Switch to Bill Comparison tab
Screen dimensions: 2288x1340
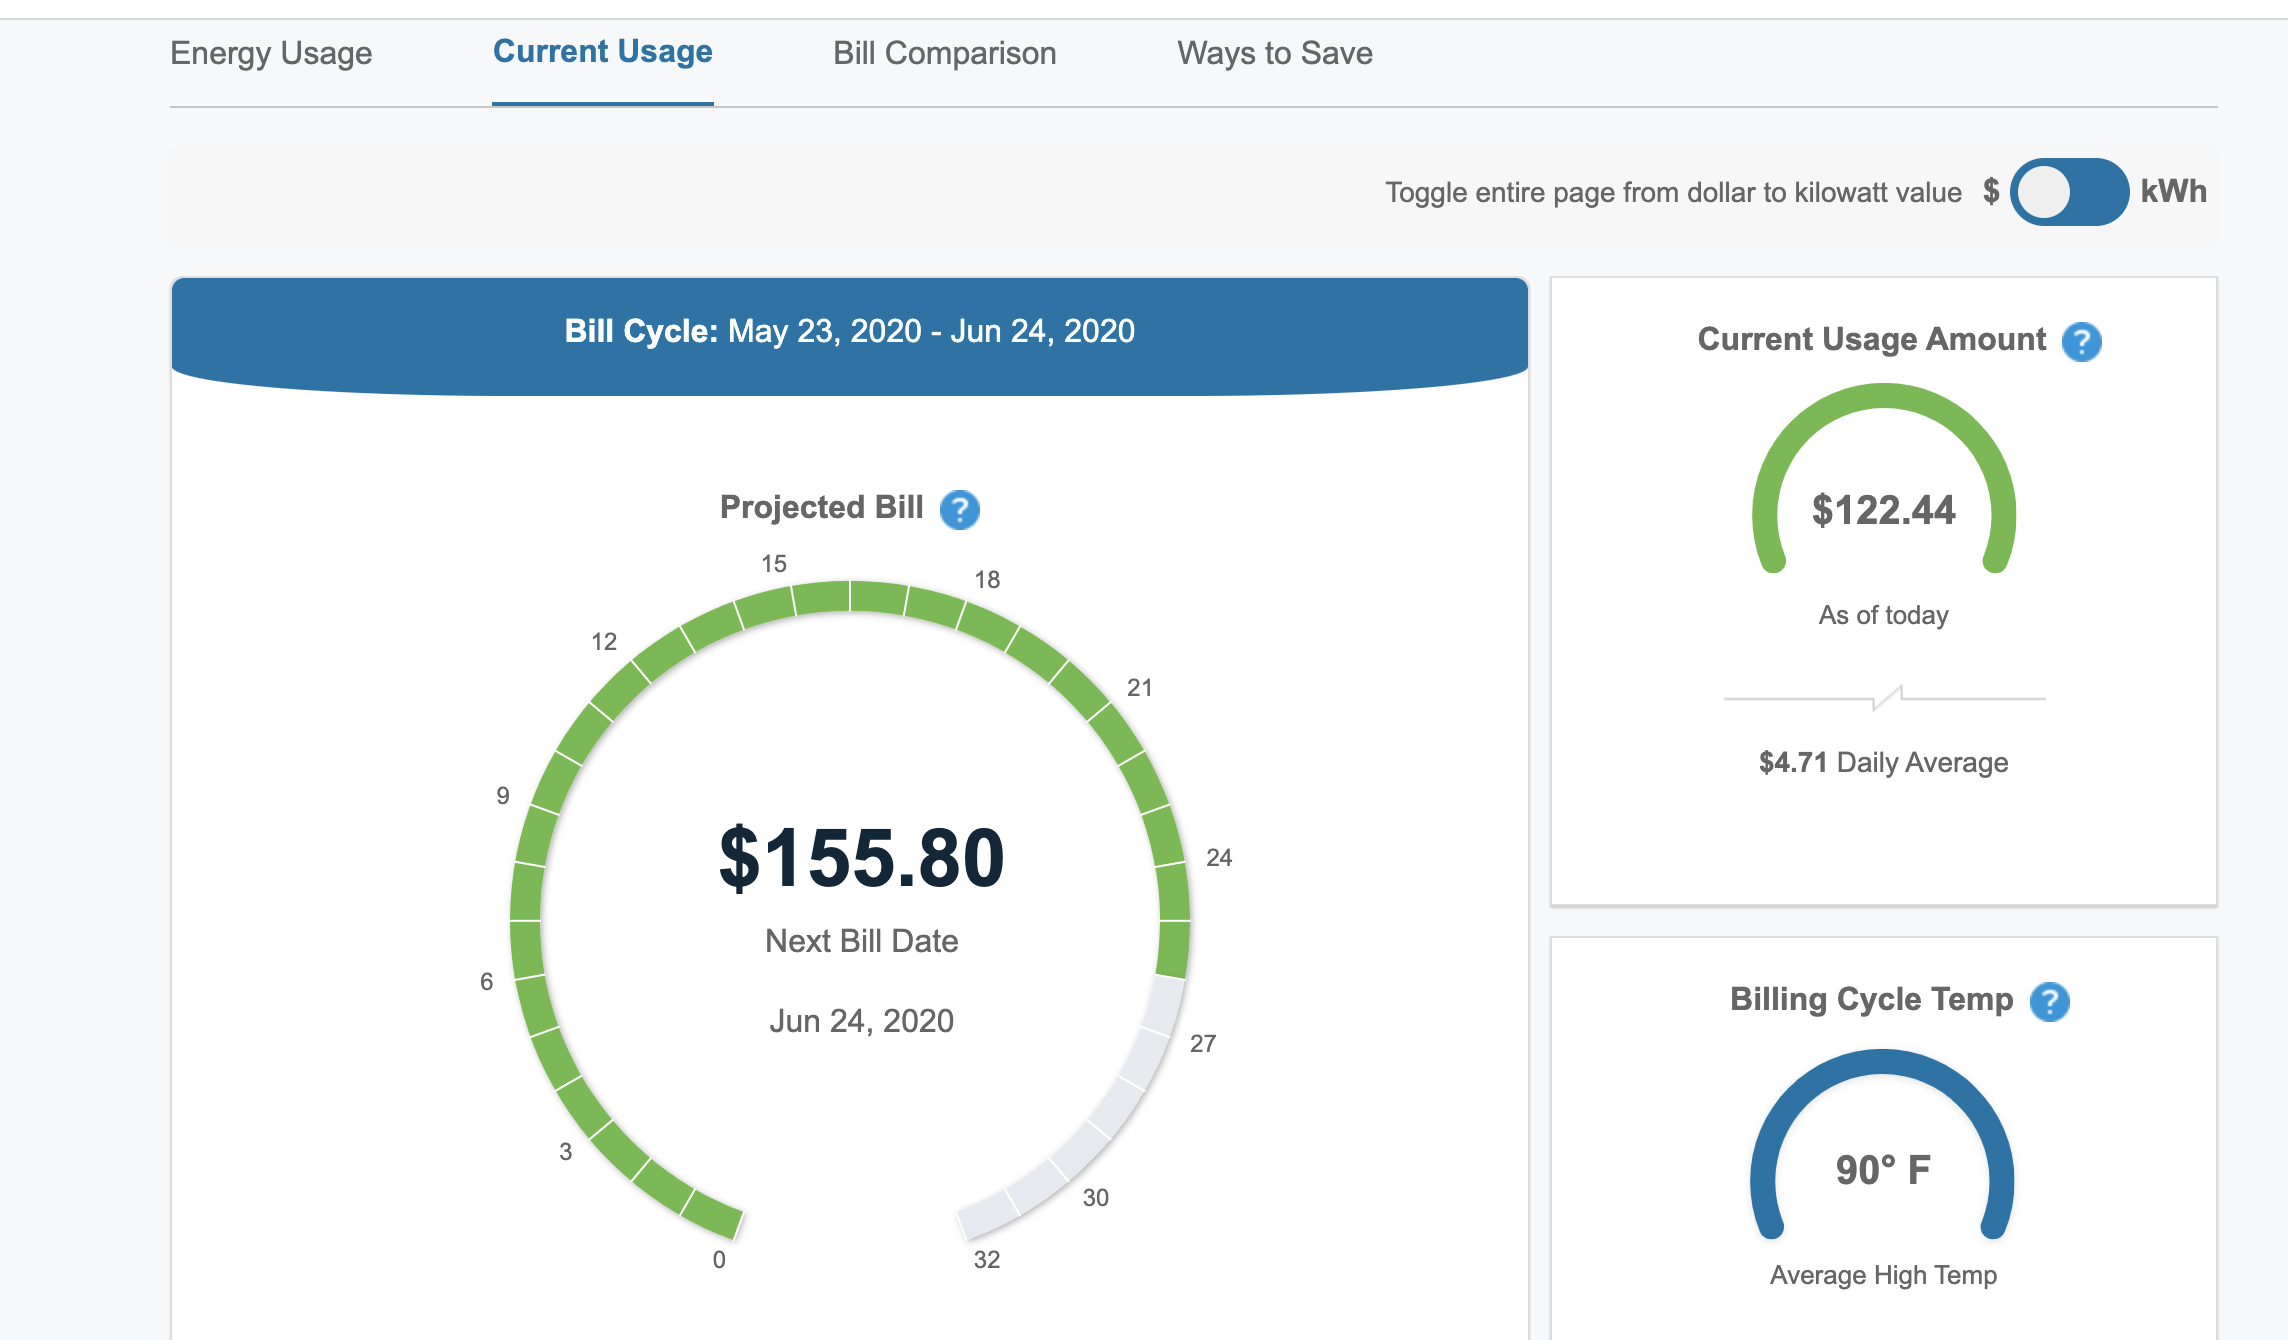944,53
